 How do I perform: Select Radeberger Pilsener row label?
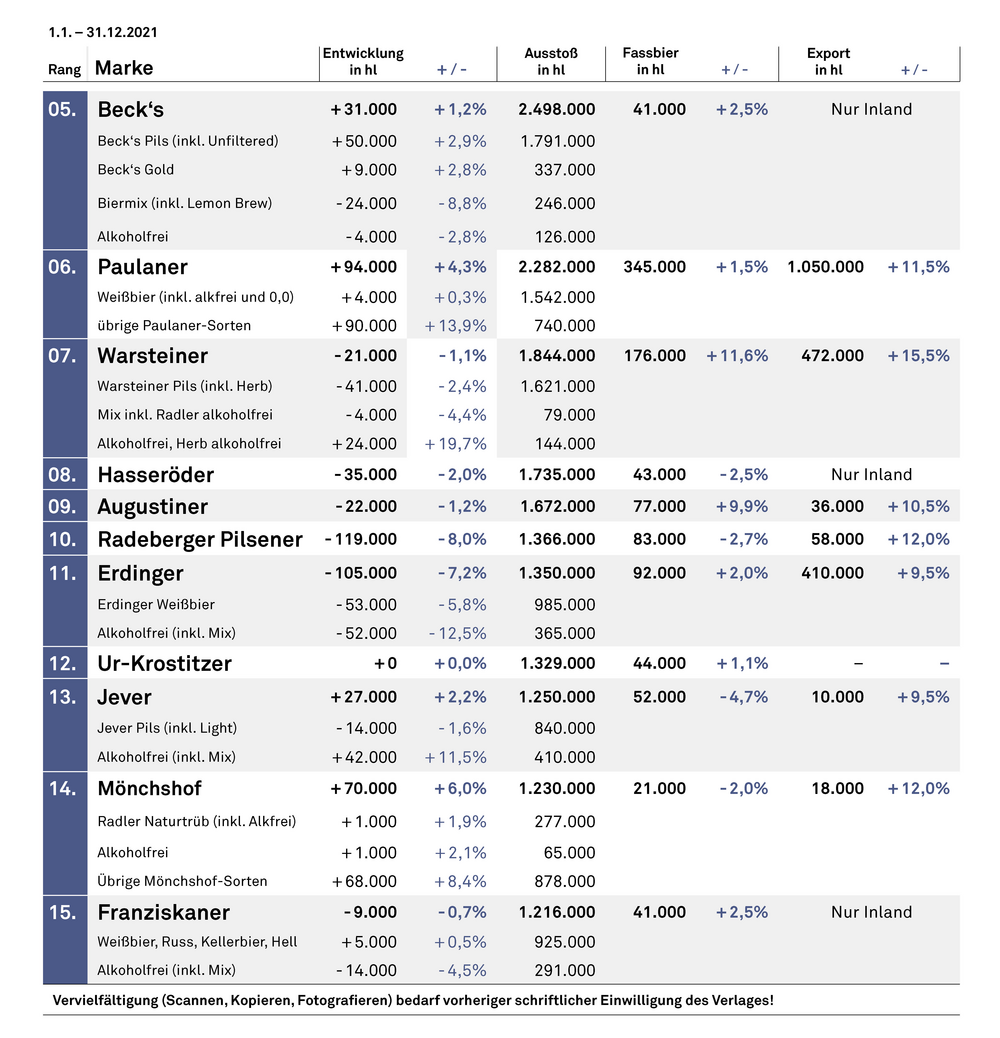pos(199,539)
